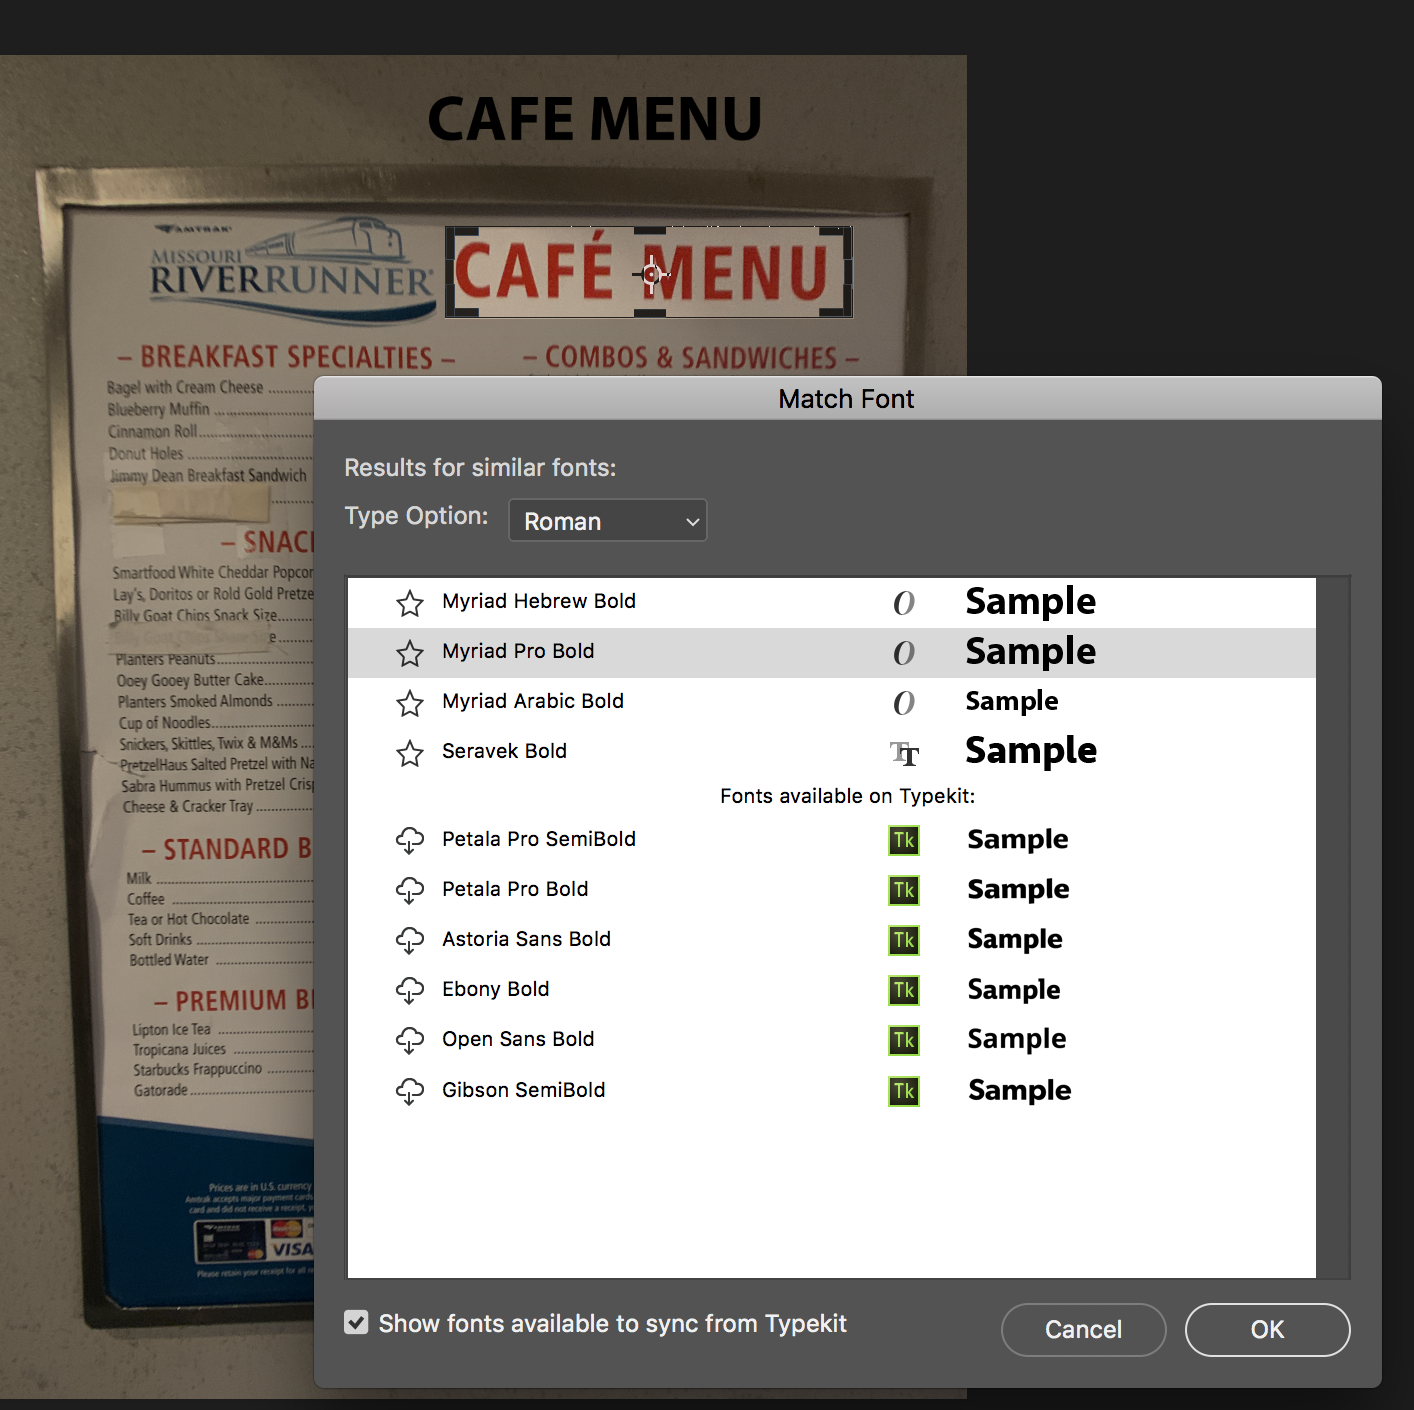Image resolution: width=1414 pixels, height=1410 pixels.
Task: Click Sample preview for Seravek Bold
Action: 1031,751
